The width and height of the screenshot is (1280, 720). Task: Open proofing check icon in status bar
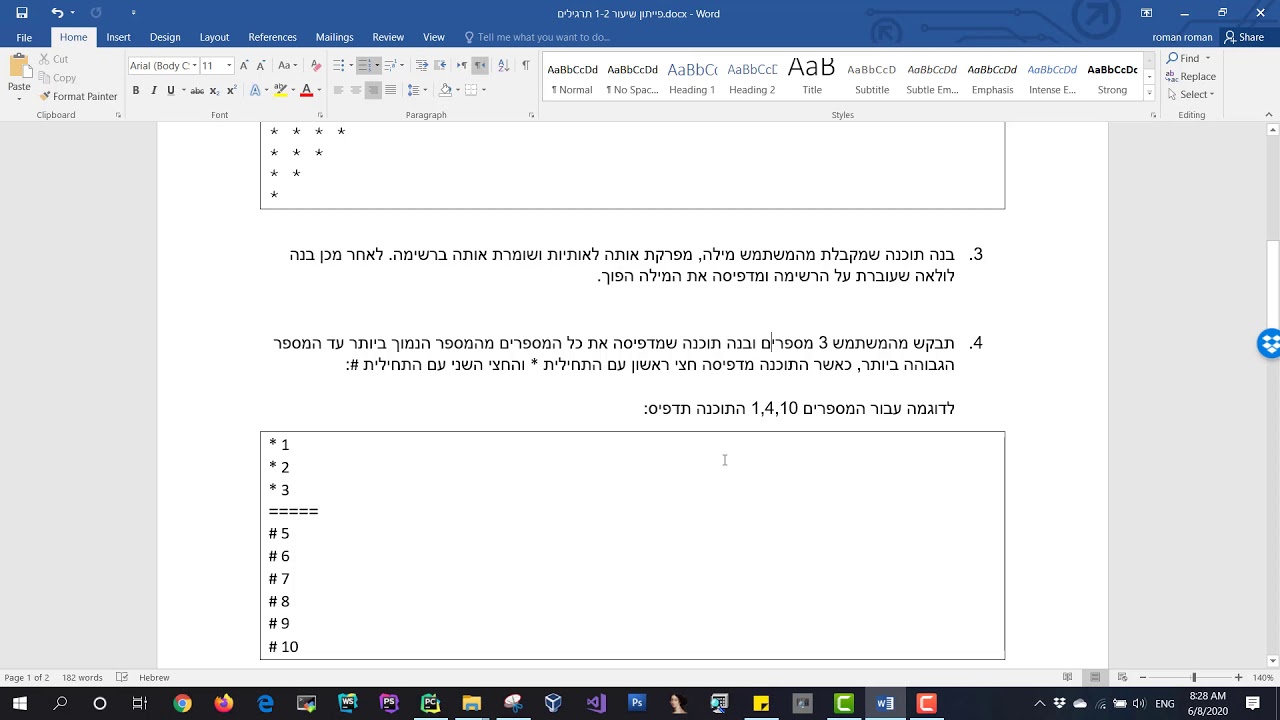121,678
